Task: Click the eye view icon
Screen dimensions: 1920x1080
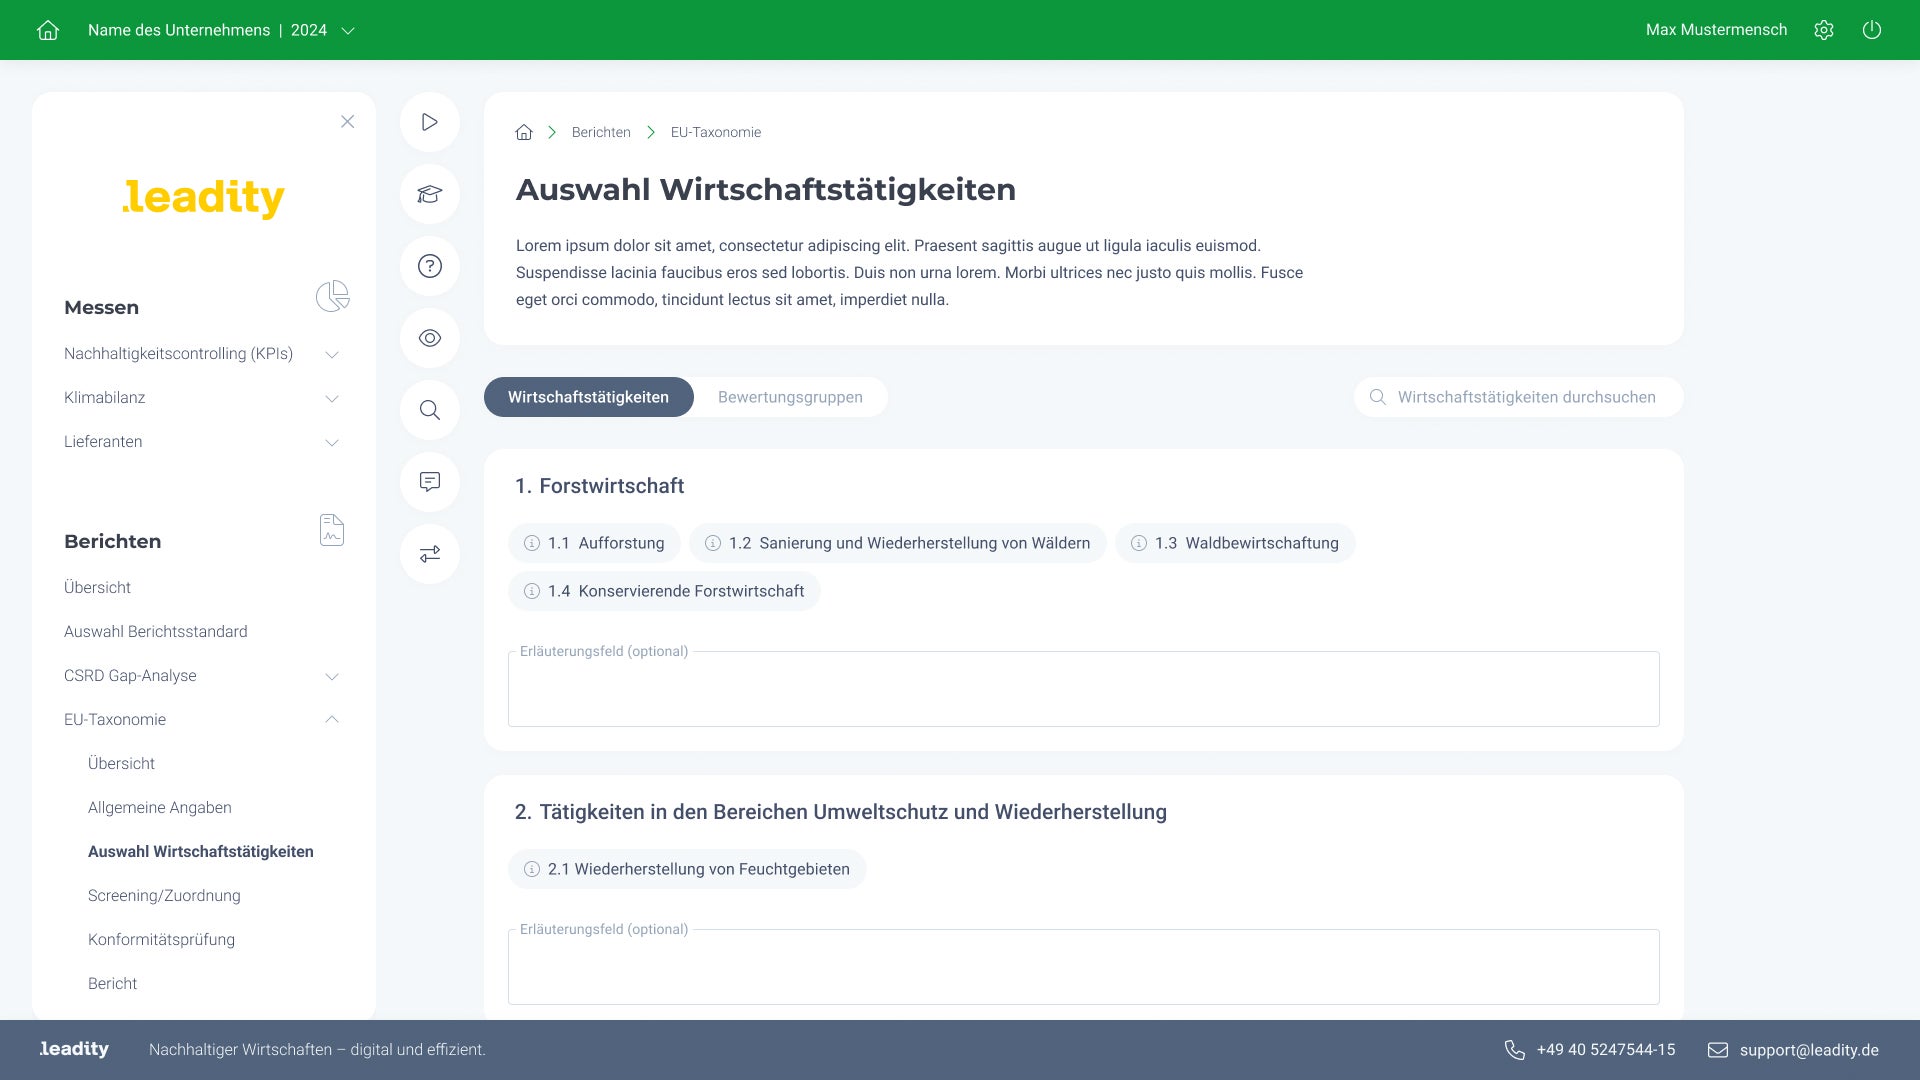Action: click(x=430, y=338)
